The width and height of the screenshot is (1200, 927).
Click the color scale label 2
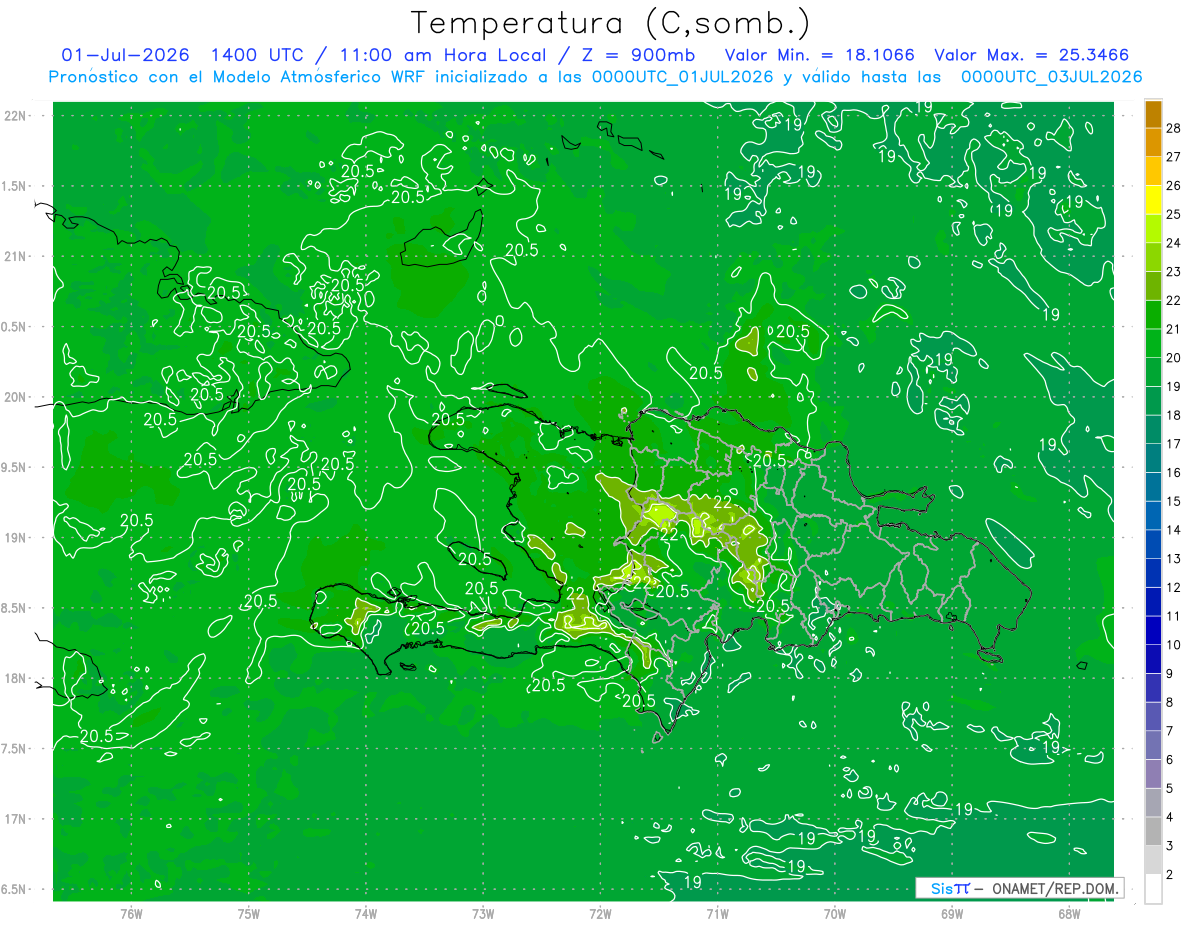pos(1171,874)
